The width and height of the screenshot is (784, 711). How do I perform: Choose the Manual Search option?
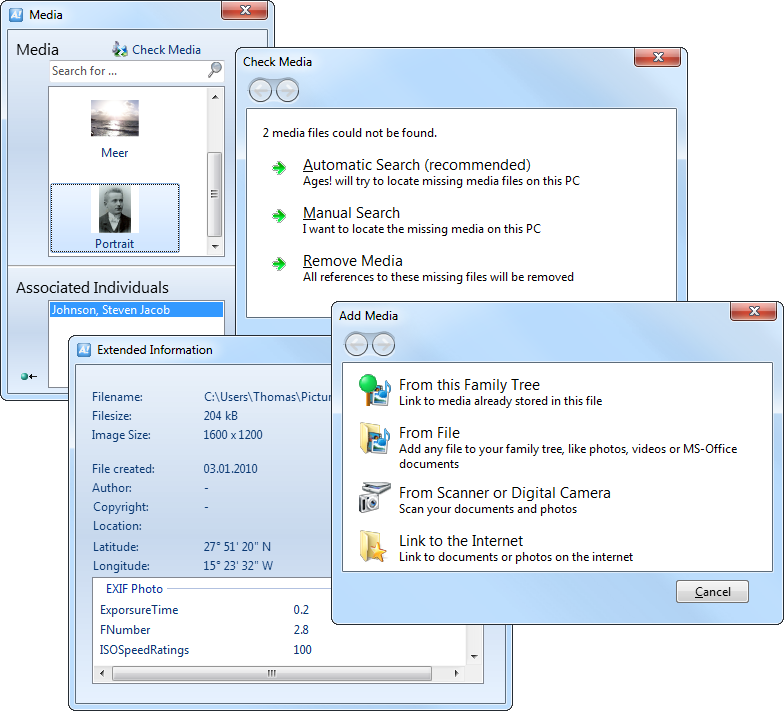(351, 213)
